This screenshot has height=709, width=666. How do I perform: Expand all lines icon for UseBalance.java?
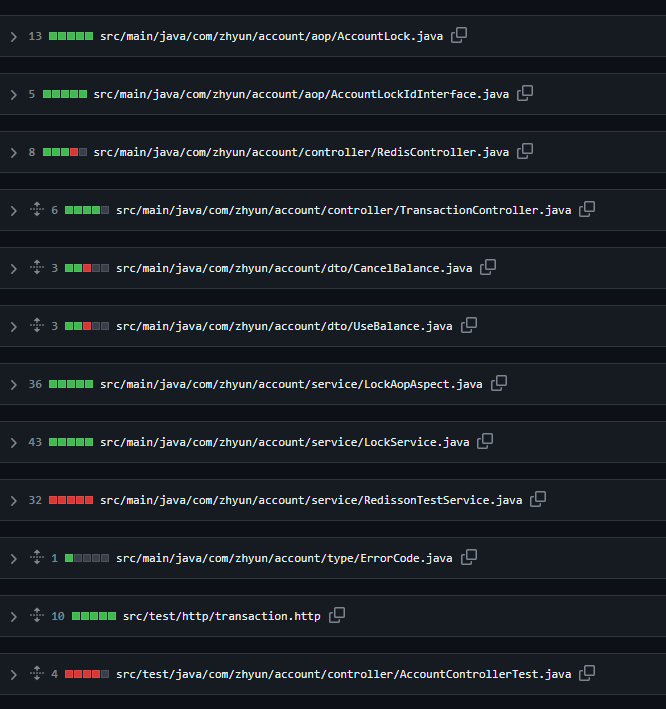(x=37, y=325)
